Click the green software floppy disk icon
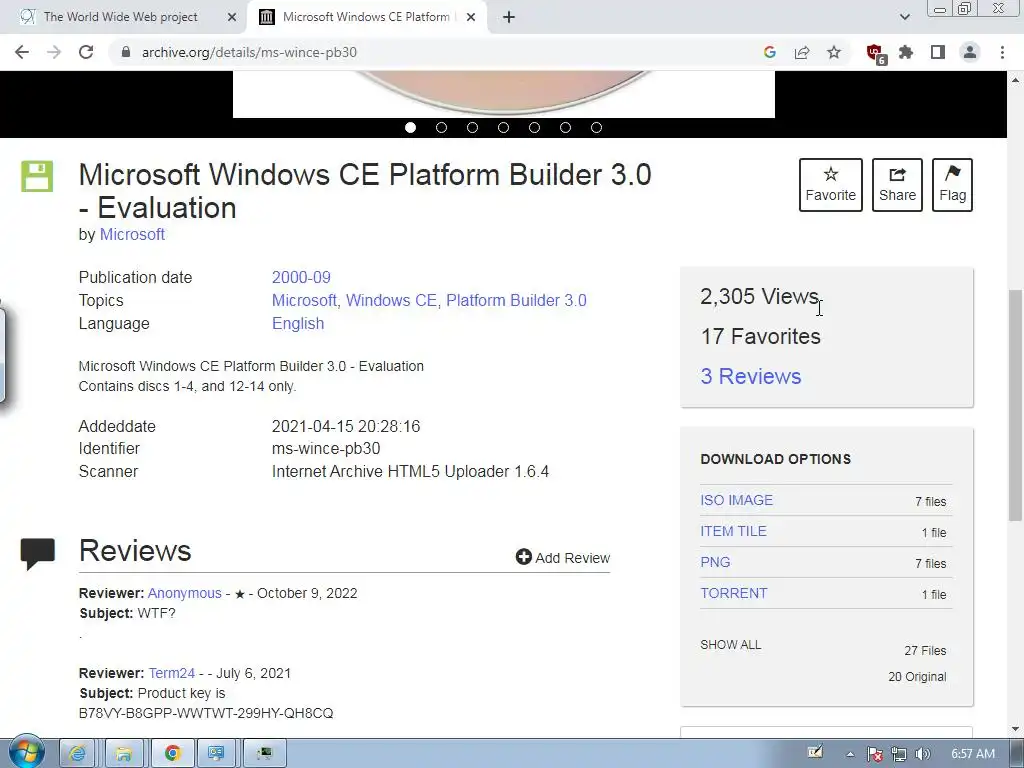The image size is (1024, 768). (37, 176)
